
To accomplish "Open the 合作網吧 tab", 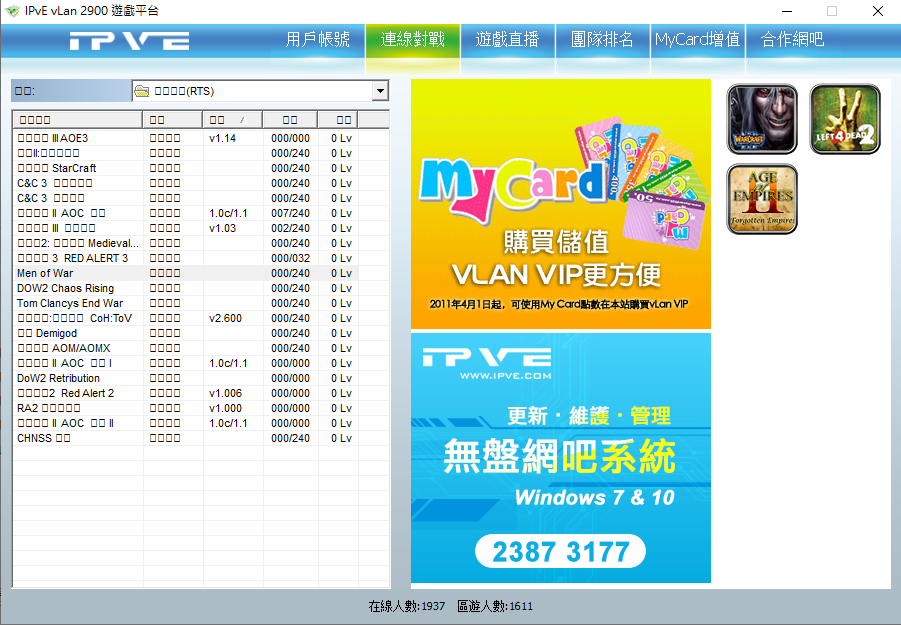I will coord(792,40).
